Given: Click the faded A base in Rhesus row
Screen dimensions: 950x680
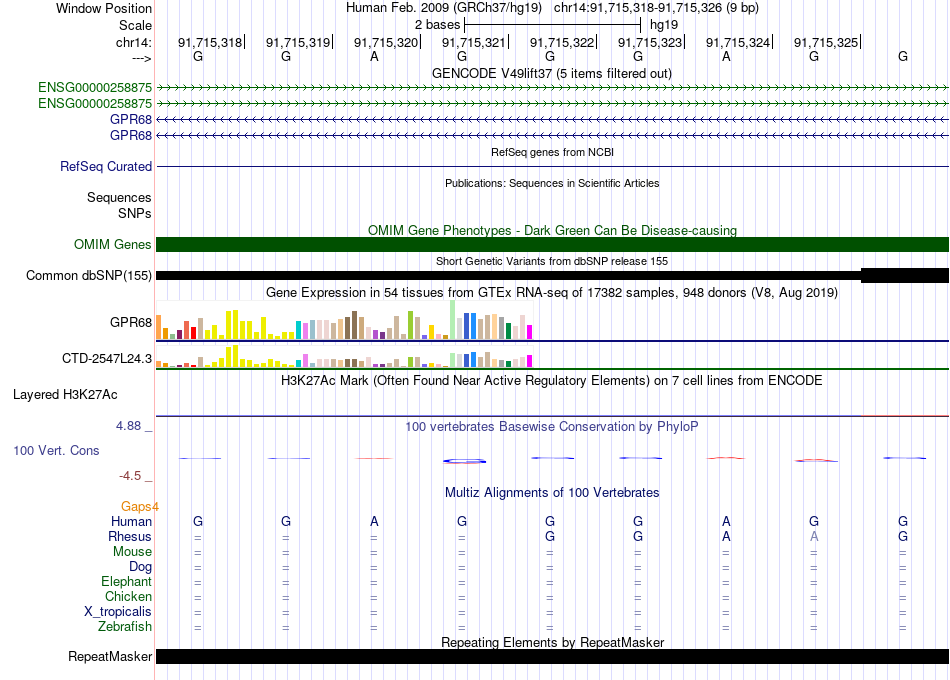Looking at the screenshot, I should coord(814,536).
